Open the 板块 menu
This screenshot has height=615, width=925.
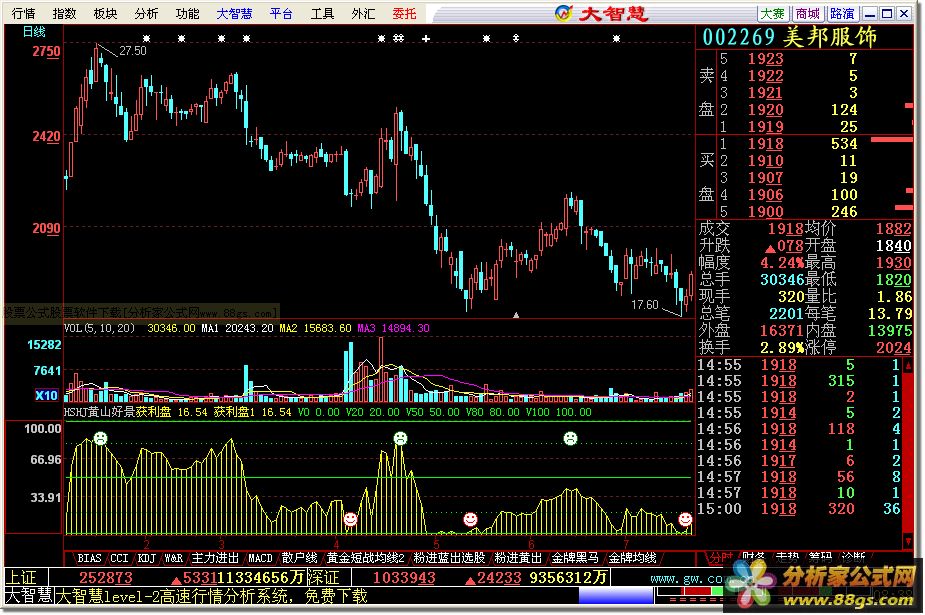coord(105,13)
